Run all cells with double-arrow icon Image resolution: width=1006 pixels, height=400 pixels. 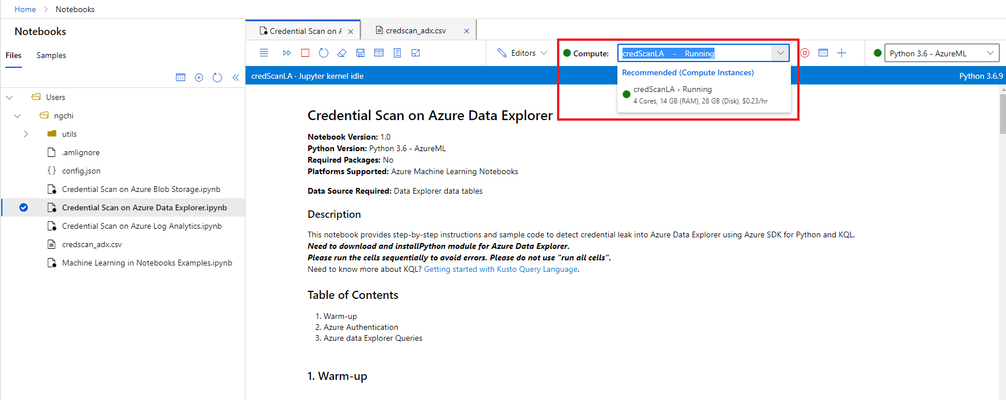286,53
